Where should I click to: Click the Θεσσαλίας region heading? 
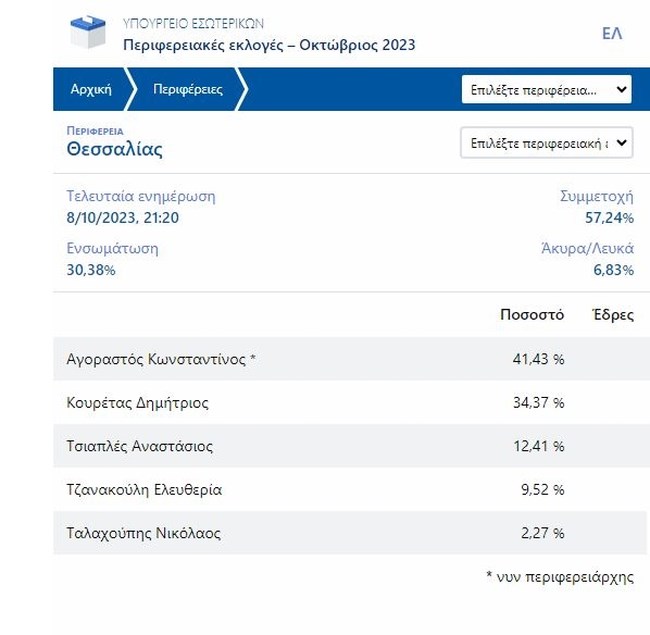(x=114, y=150)
